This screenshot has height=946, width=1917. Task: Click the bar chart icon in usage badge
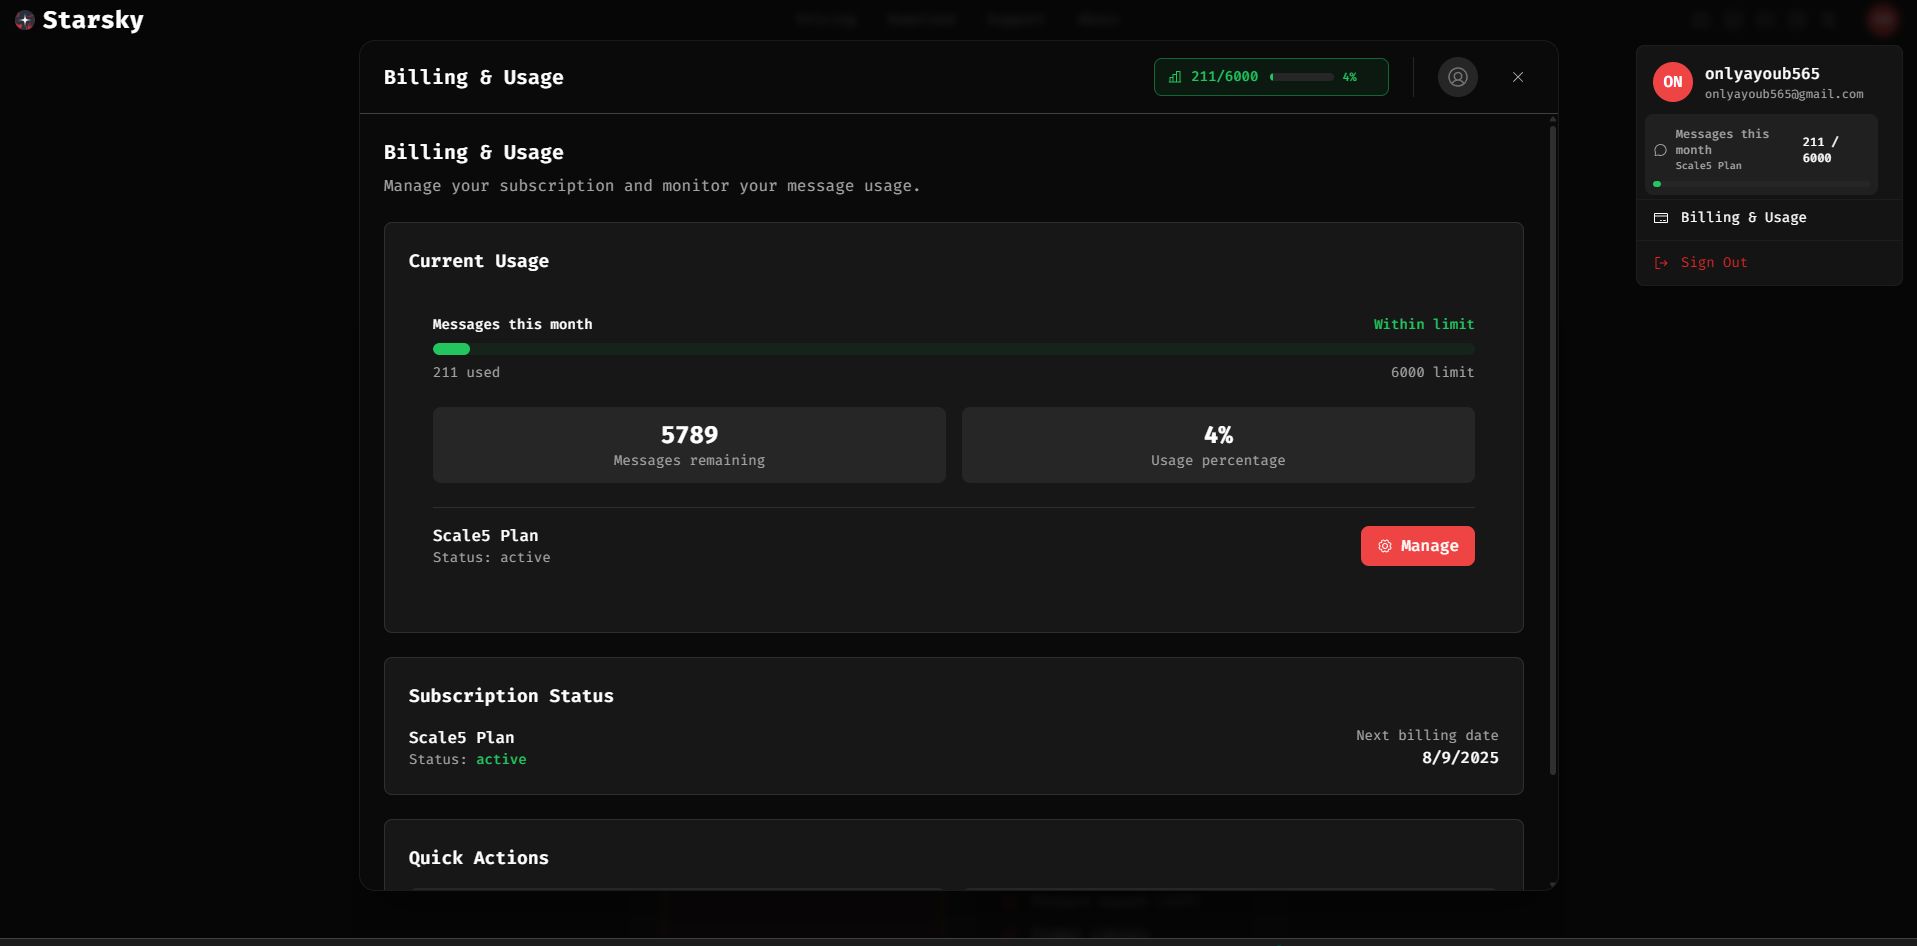coord(1175,77)
